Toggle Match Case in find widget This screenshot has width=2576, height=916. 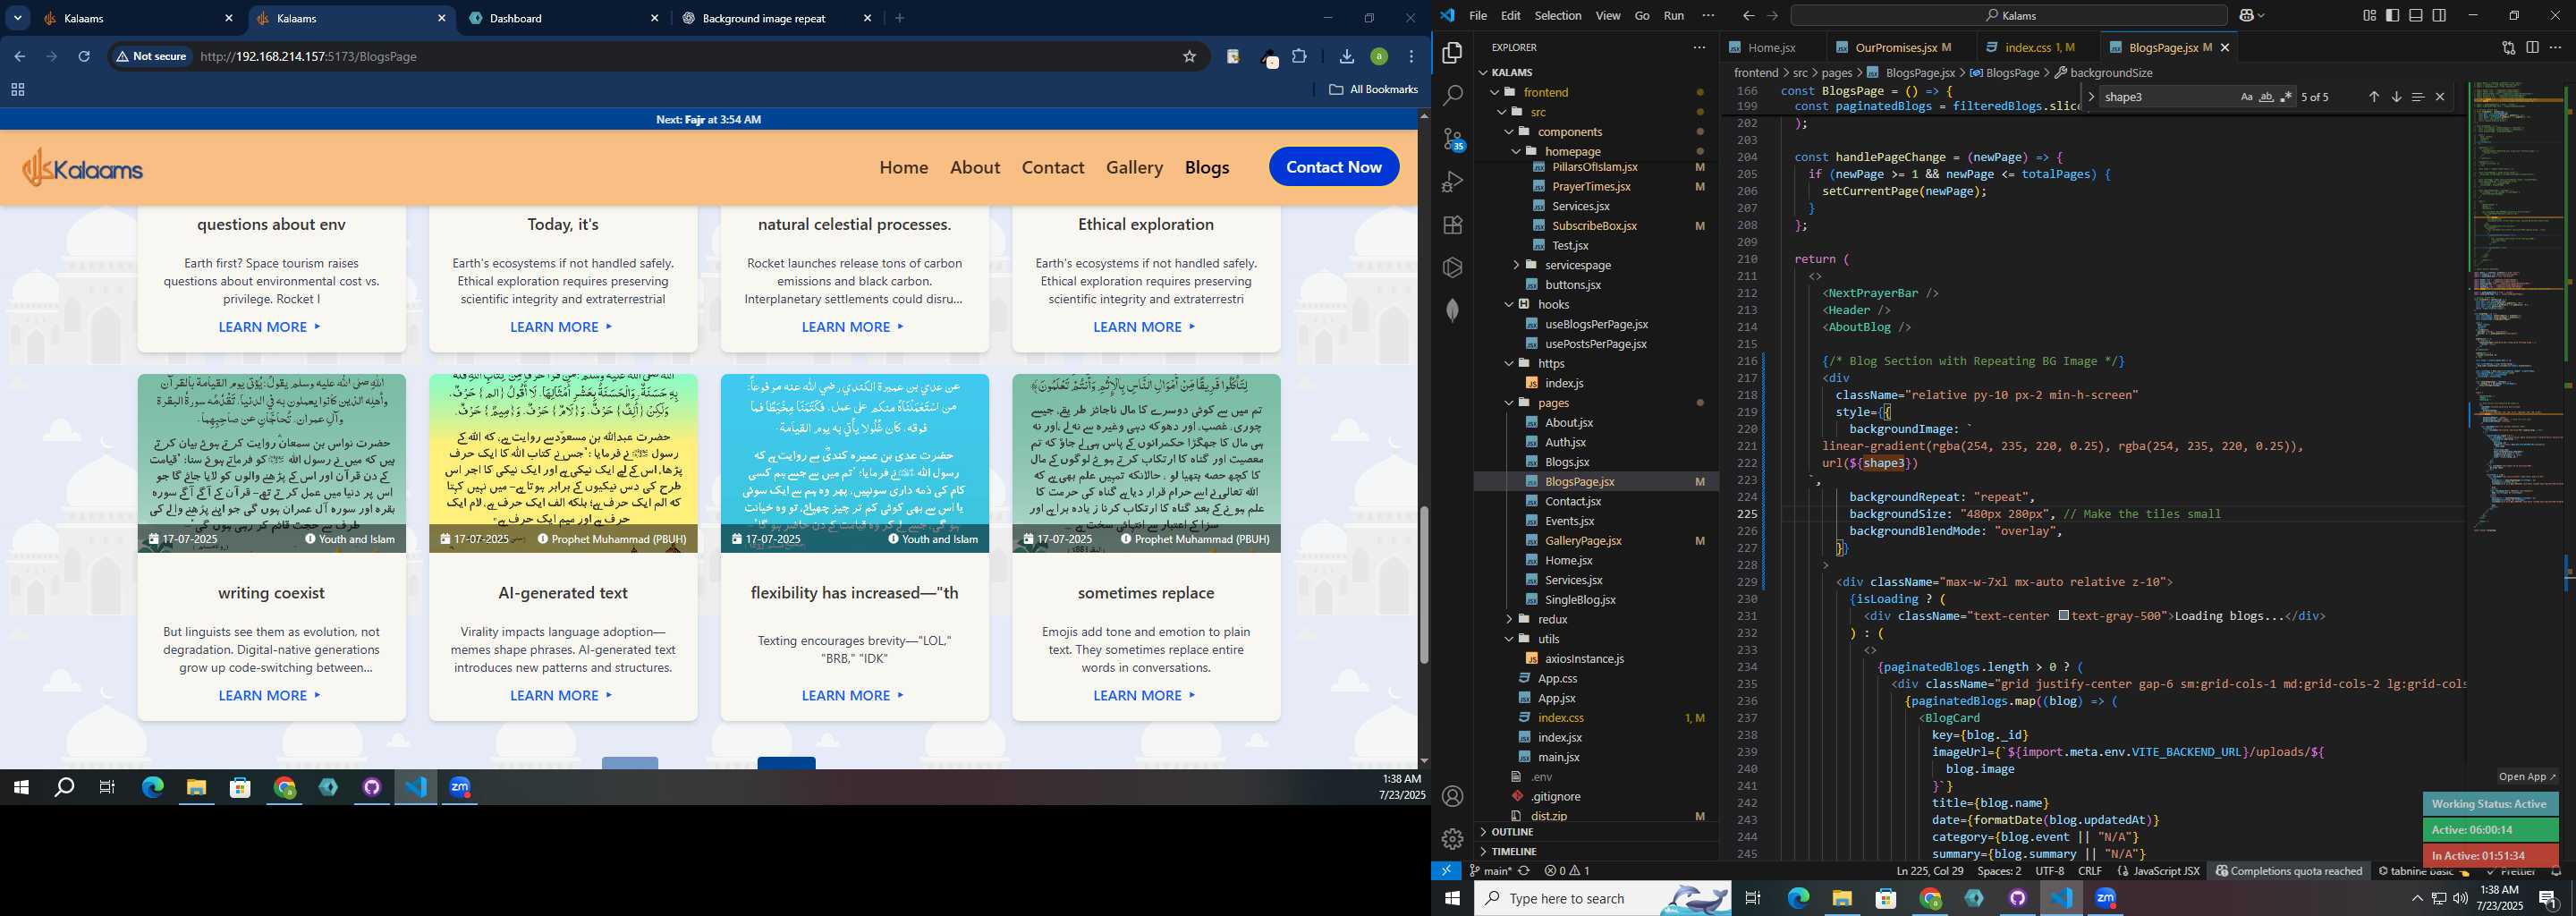(x=2247, y=97)
